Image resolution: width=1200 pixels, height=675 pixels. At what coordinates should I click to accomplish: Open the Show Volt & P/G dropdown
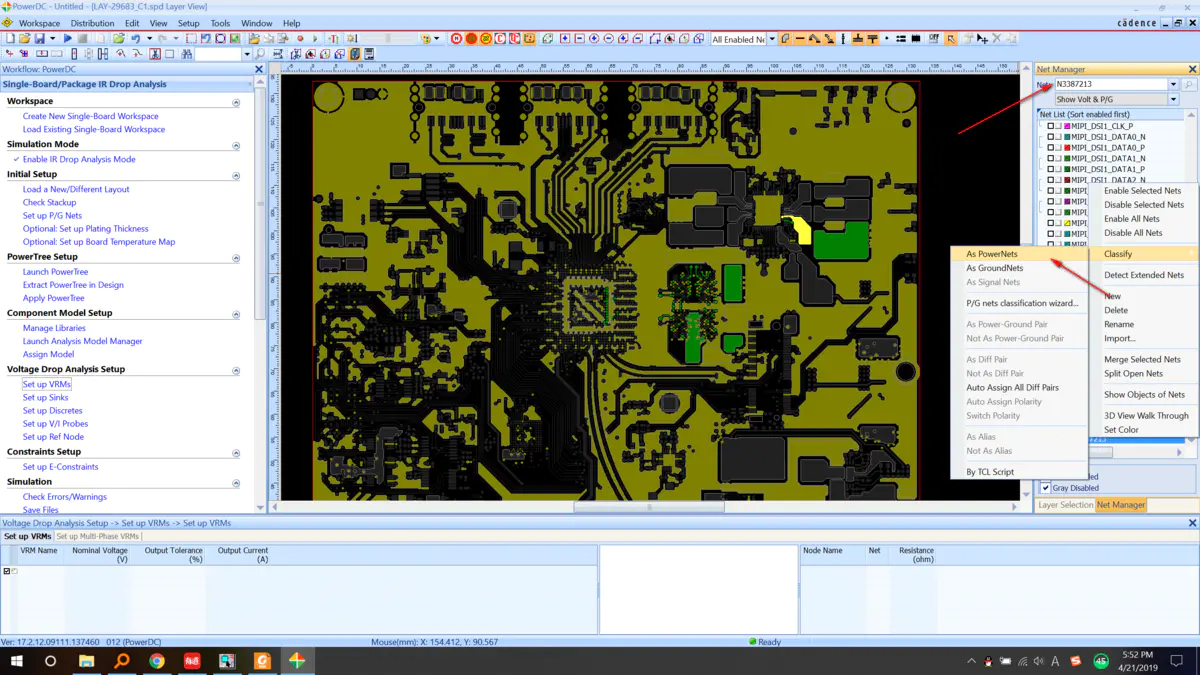coord(1174,99)
